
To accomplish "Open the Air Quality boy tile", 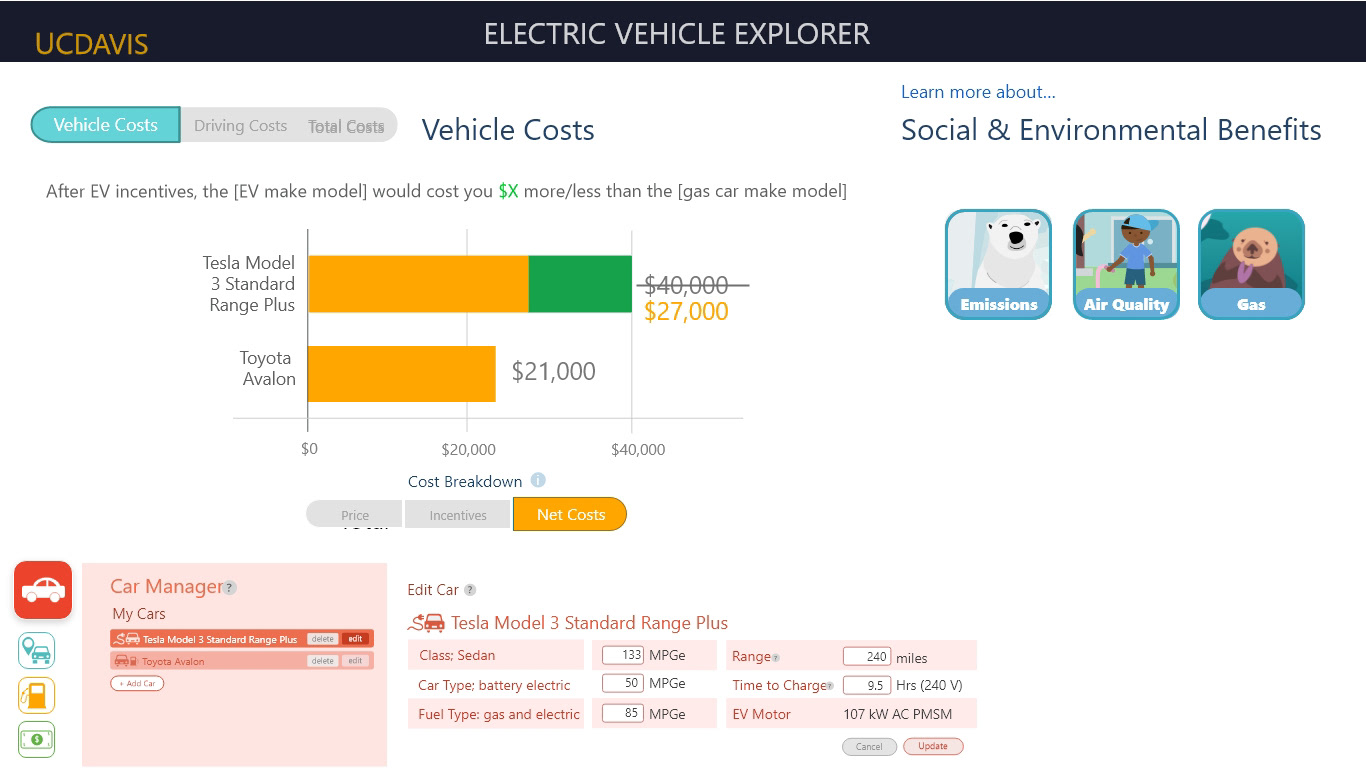I will (x=1126, y=264).
